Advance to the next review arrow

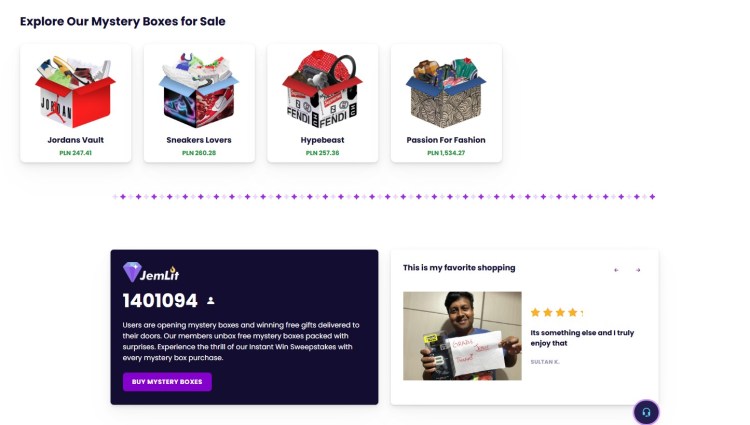click(638, 270)
